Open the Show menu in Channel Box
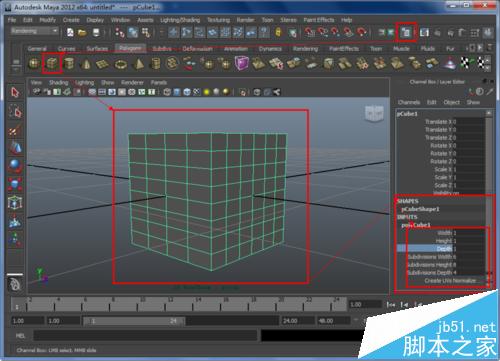500x361 pixels. click(473, 102)
